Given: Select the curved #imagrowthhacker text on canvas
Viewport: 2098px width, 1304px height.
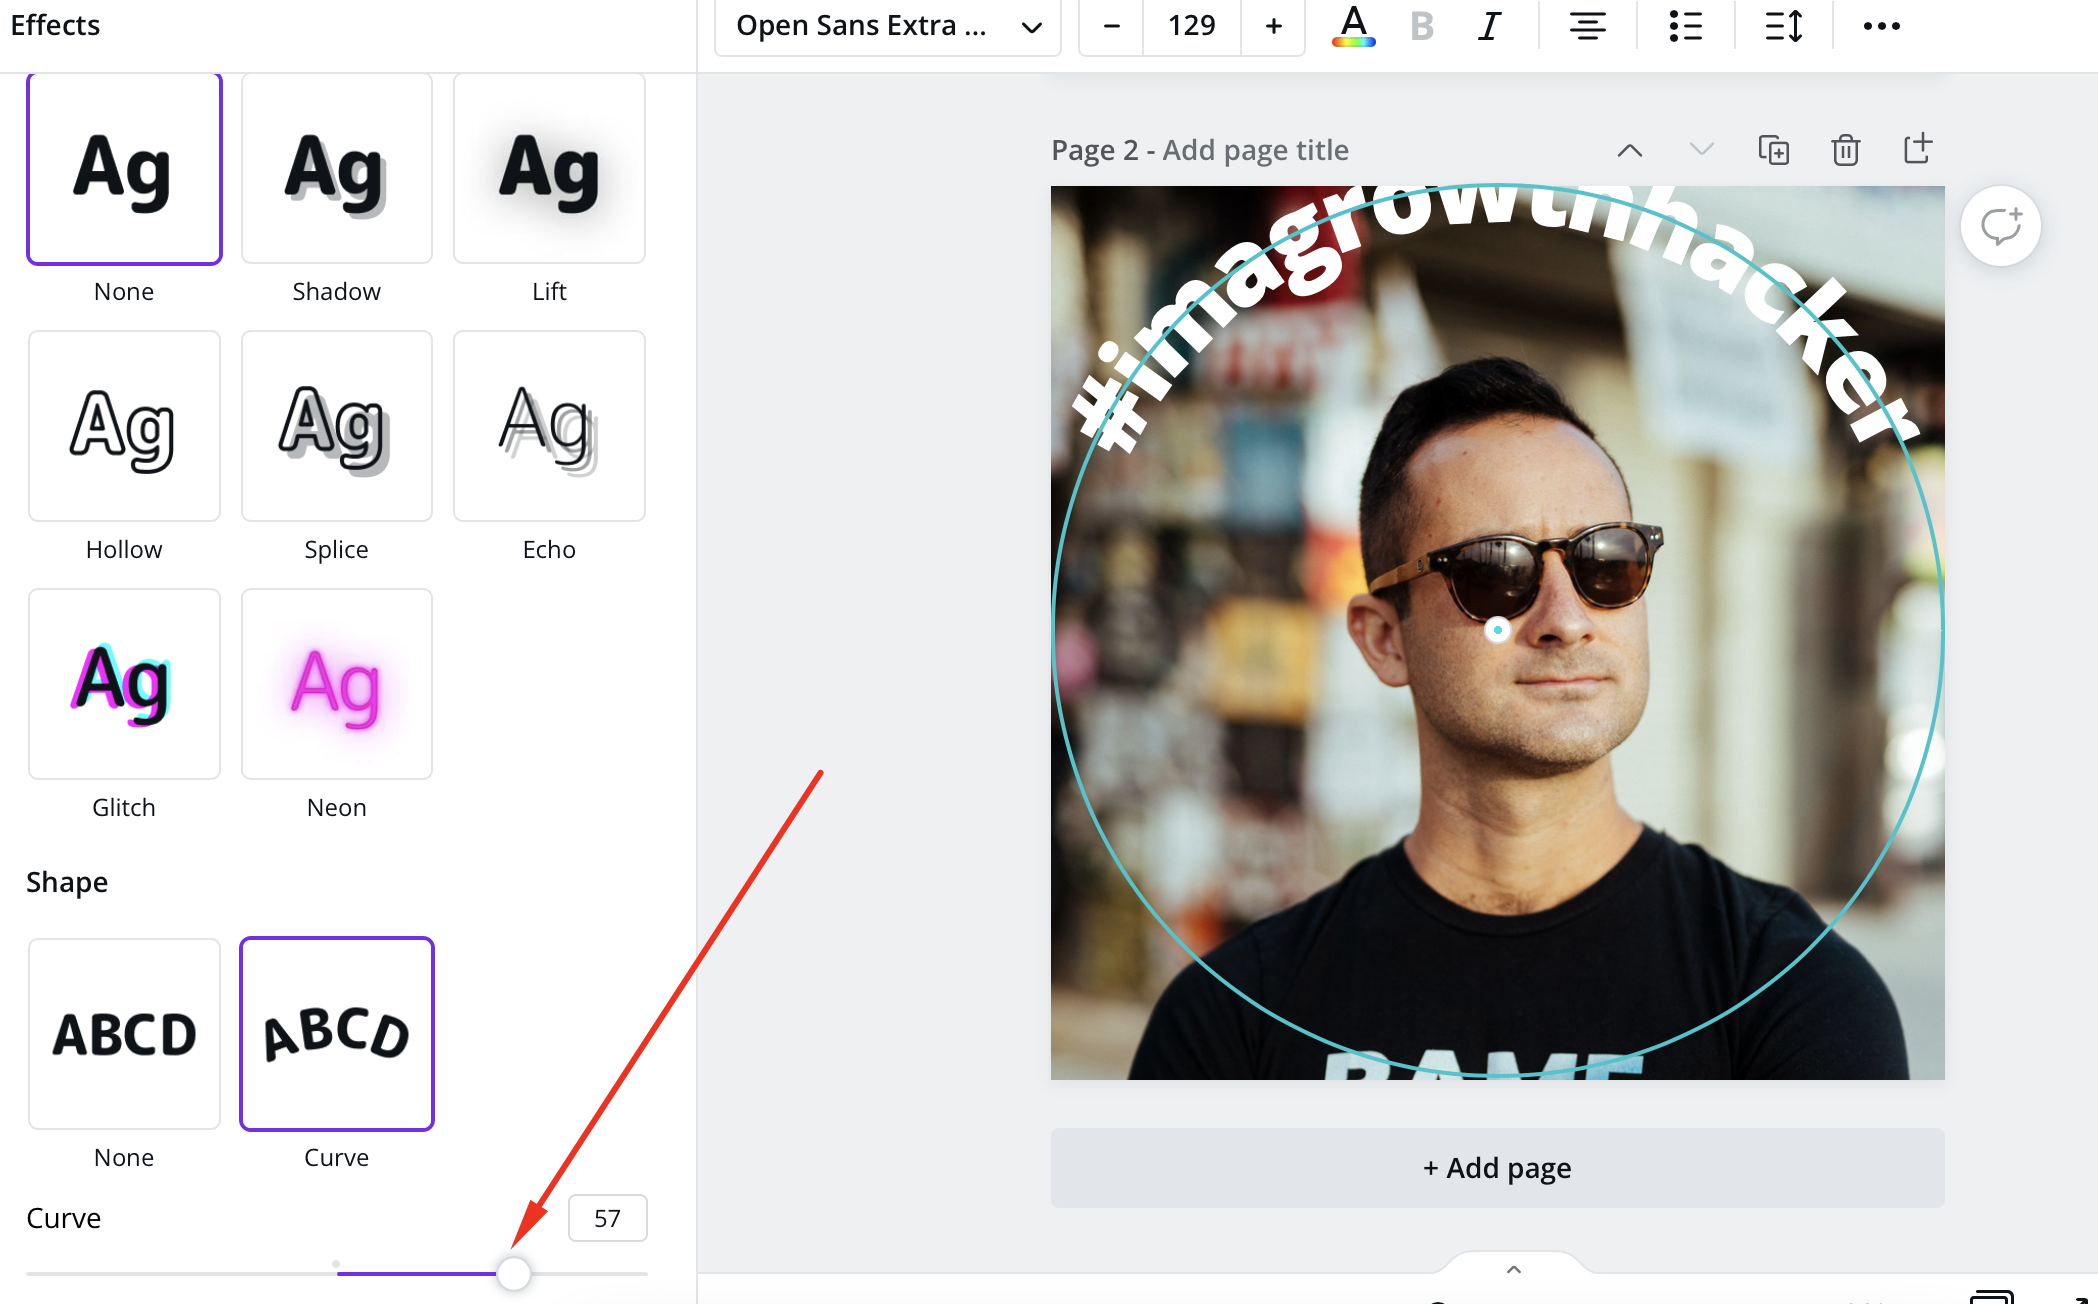Looking at the screenshot, I should [x=1496, y=320].
